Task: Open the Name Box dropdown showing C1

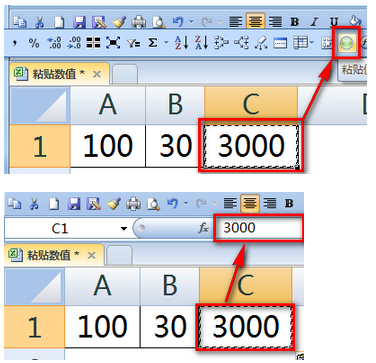Action: coord(124,228)
